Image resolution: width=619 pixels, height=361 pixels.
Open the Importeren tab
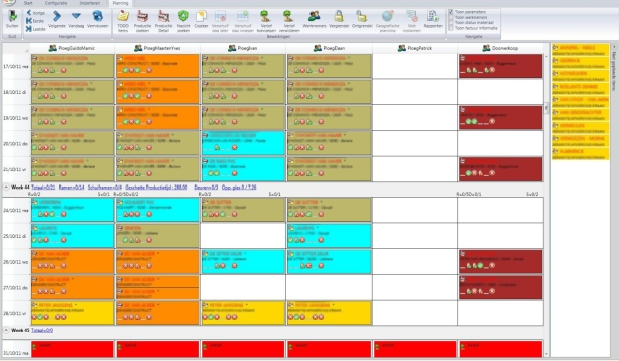click(x=90, y=3)
